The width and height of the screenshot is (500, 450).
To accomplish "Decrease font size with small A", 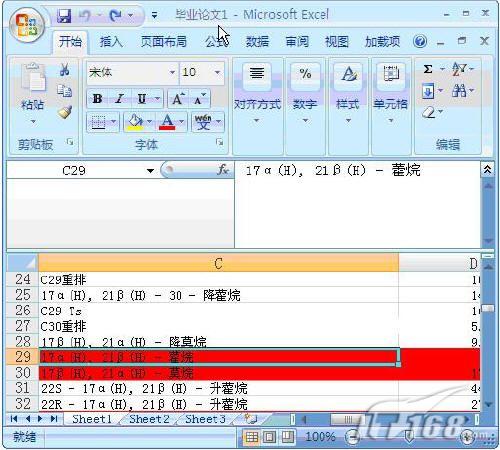I will (x=200, y=99).
